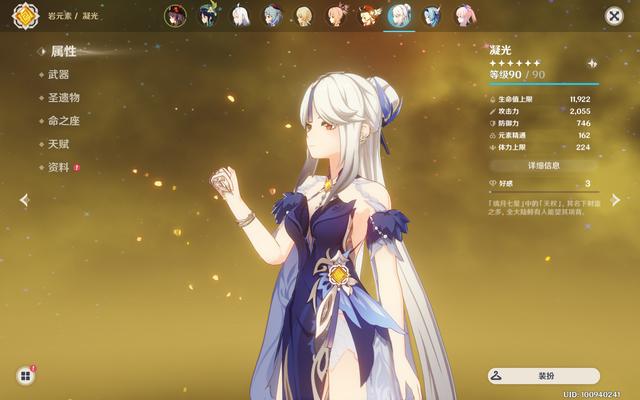Choose the blonde-haired character avatar
The width and height of the screenshot is (640, 400).
point(304,16)
